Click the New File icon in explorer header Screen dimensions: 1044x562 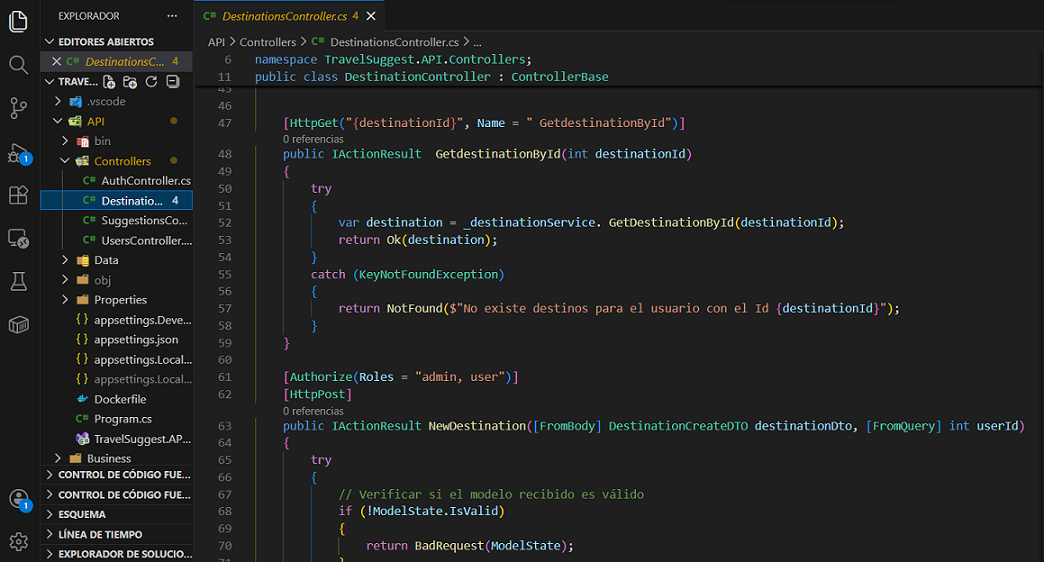(109, 81)
